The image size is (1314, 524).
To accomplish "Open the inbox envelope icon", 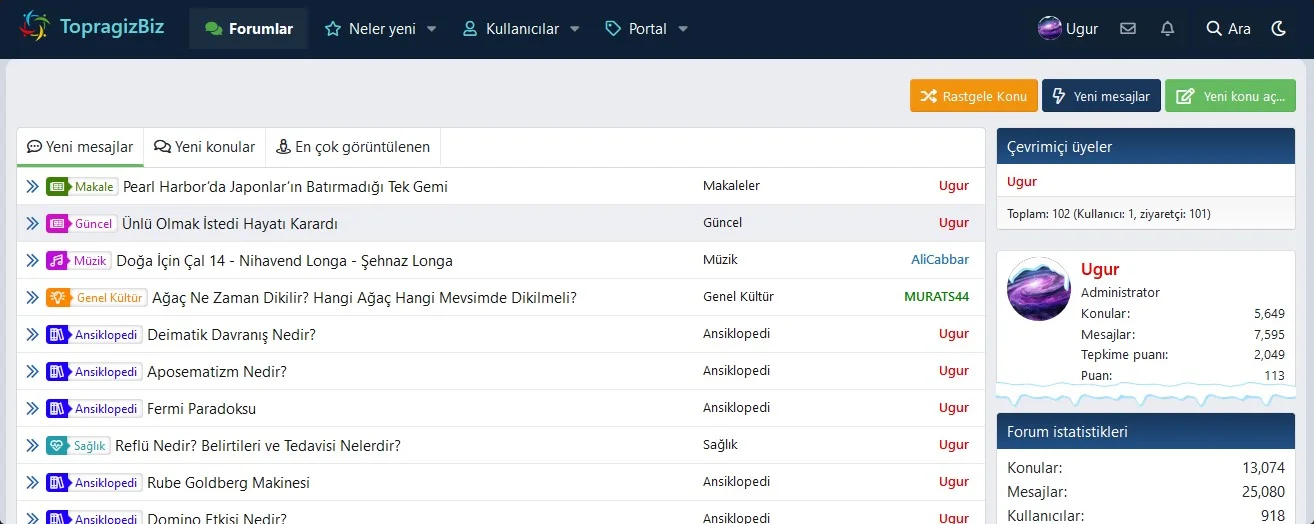I will click(x=1128, y=29).
